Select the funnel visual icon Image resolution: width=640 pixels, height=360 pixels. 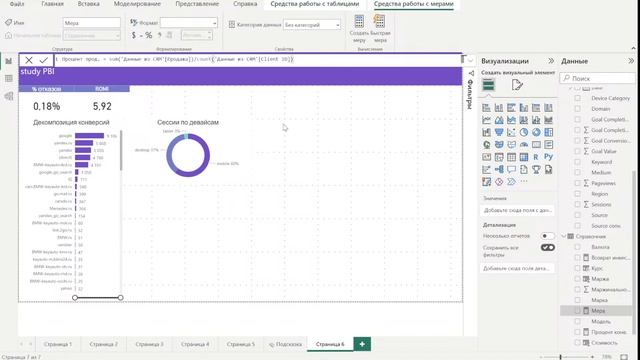(x=499, y=132)
